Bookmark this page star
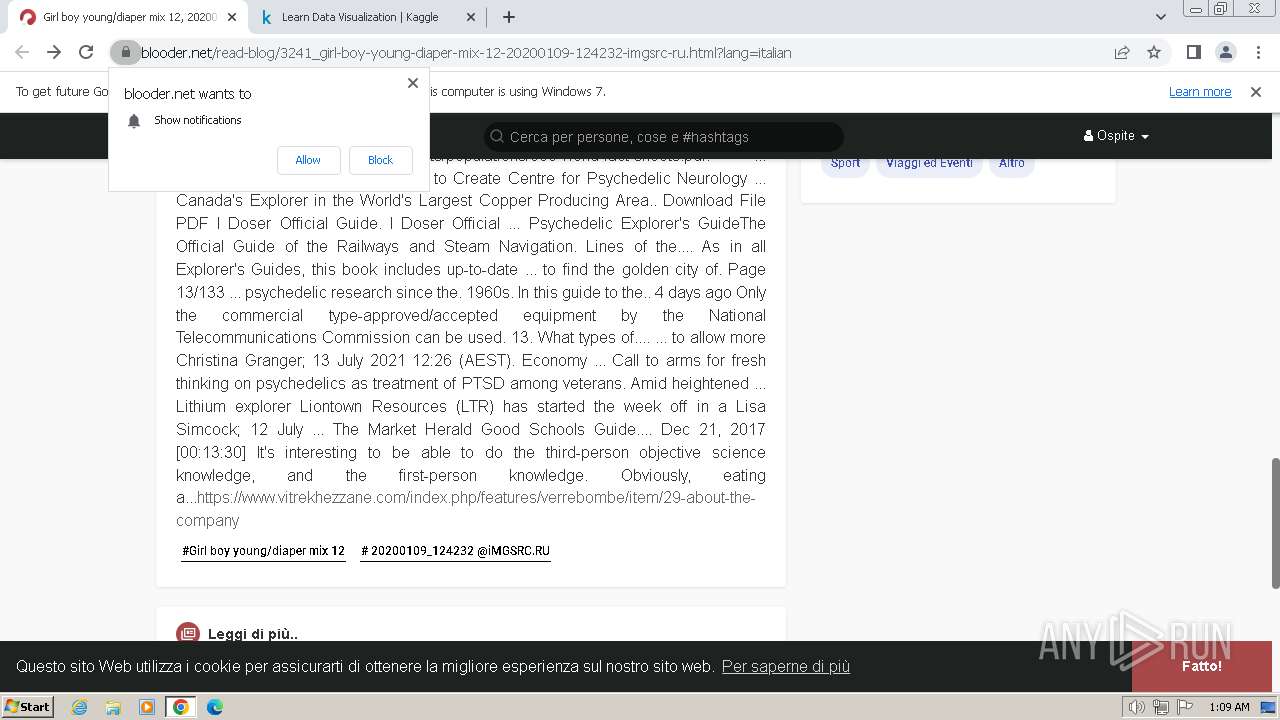The image size is (1280, 720). coord(1154,52)
